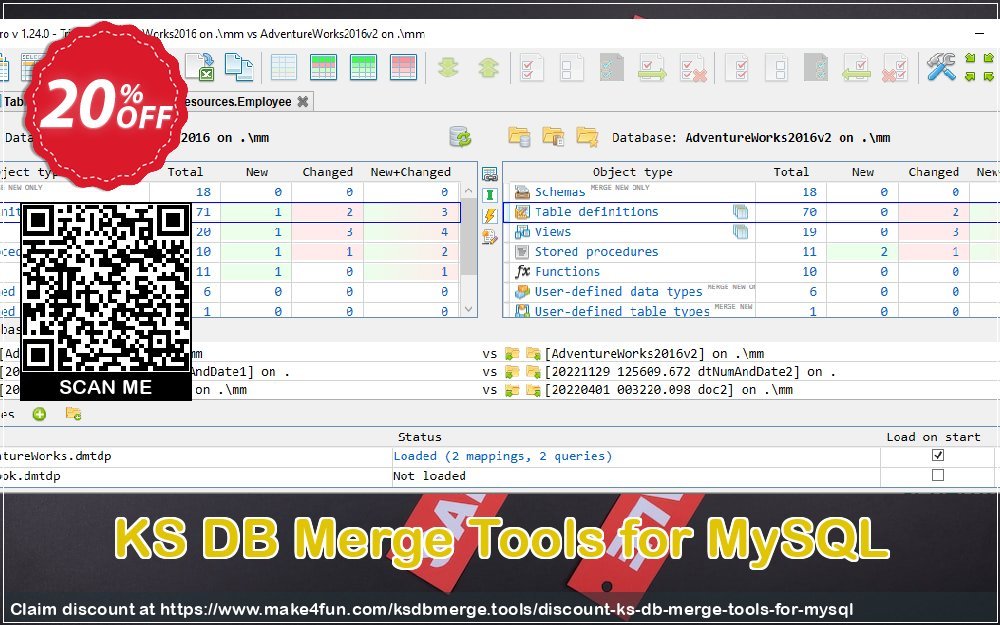Click the folder icon next to green plus
This screenshot has width=1000, height=625.
pos(73,414)
